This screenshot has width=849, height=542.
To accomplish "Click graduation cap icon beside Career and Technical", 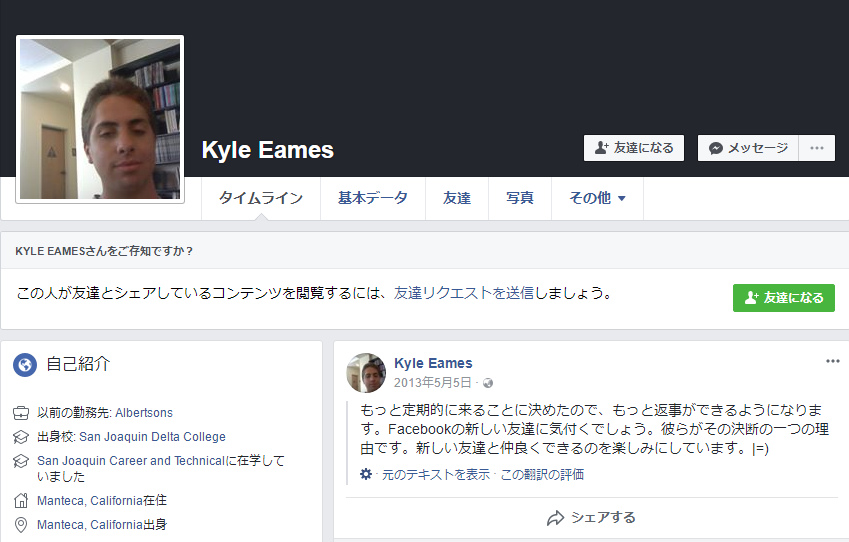I will click(21, 461).
